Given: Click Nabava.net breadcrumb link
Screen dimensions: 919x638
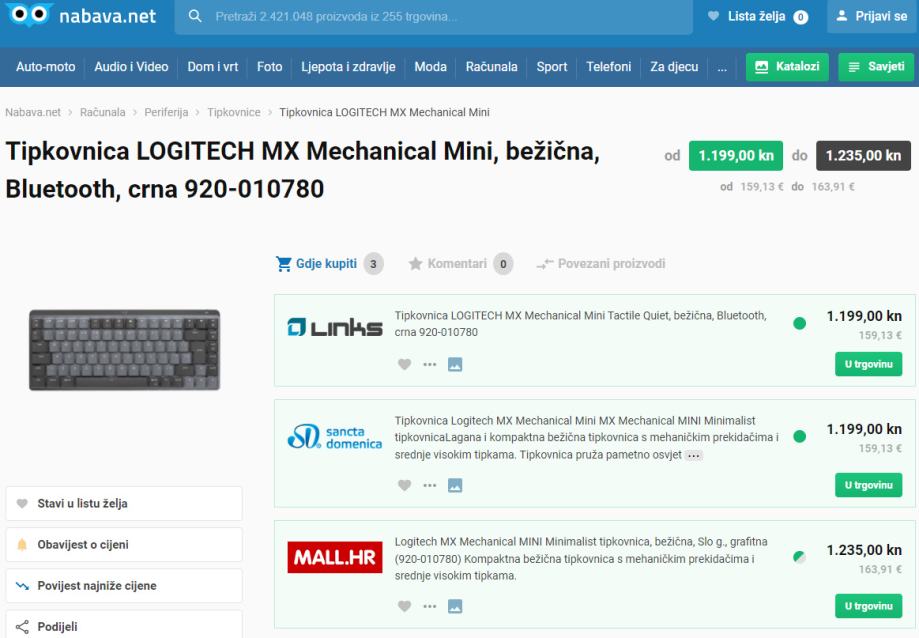Looking at the screenshot, I should 33,112.
